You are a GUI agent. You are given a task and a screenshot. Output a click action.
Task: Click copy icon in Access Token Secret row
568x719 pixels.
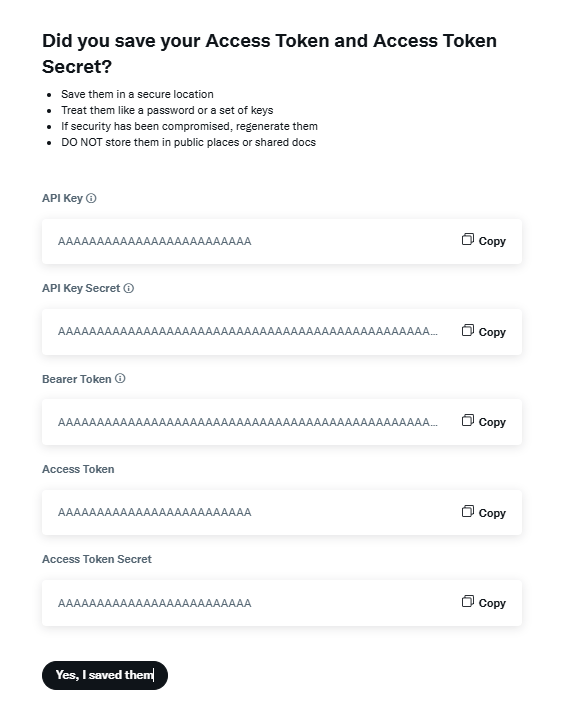click(468, 601)
